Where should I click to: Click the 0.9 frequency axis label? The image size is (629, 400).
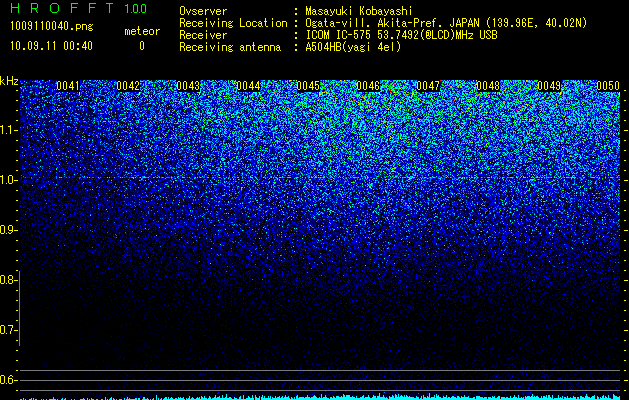[8, 230]
